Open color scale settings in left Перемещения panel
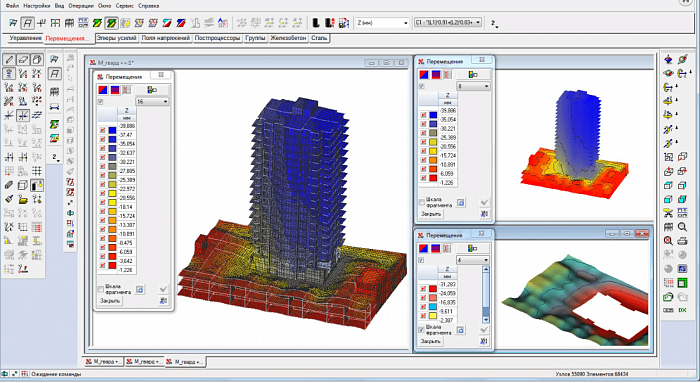Viewport: 700px width, 383px height. (x=152, y=90)
